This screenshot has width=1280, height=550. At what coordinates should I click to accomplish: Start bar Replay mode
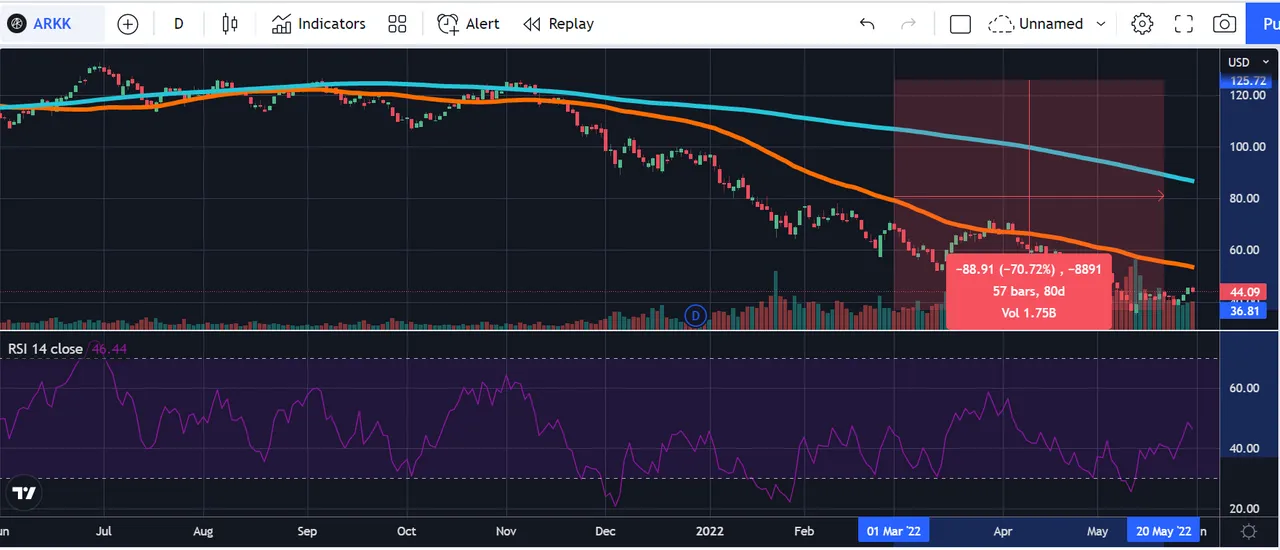coord(559,24)
